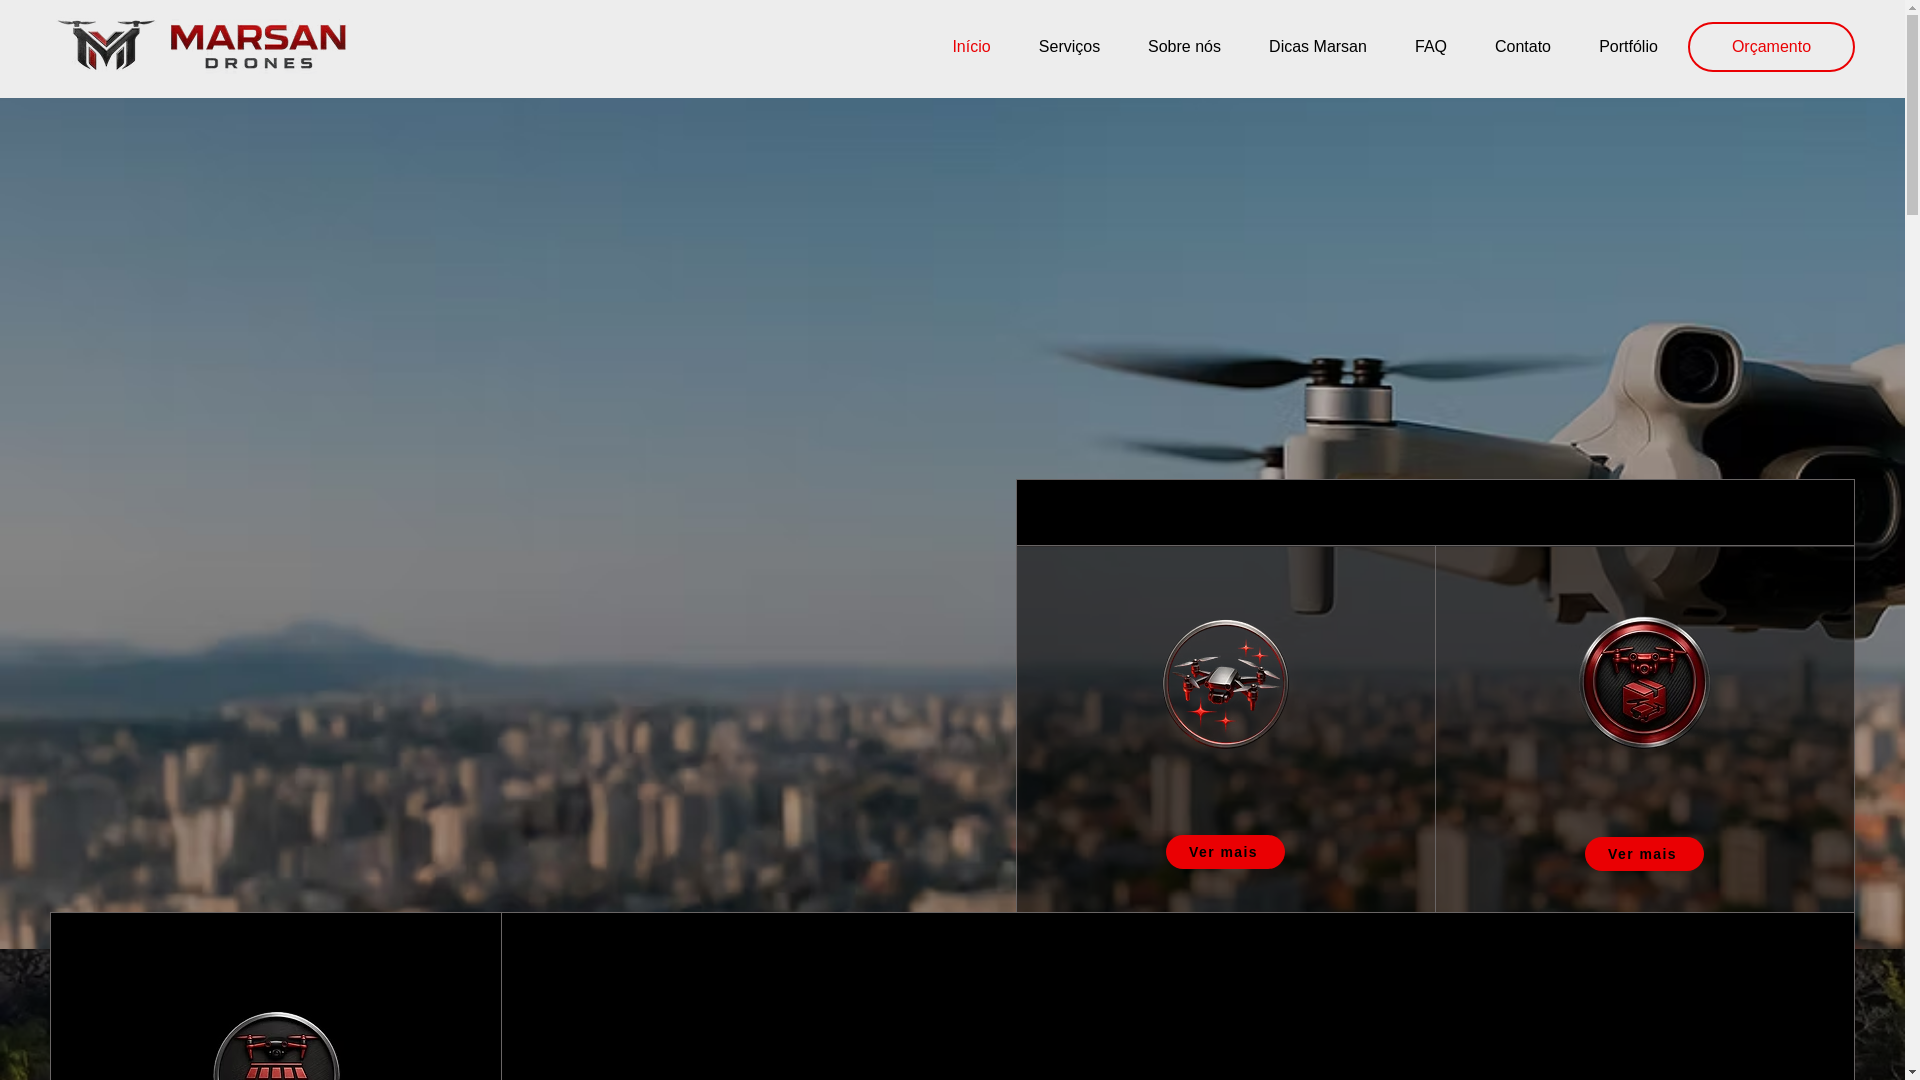The width and height of the screenshot is (1920, 1080).
Task: Open the FAQ page
Action: 1430,47
